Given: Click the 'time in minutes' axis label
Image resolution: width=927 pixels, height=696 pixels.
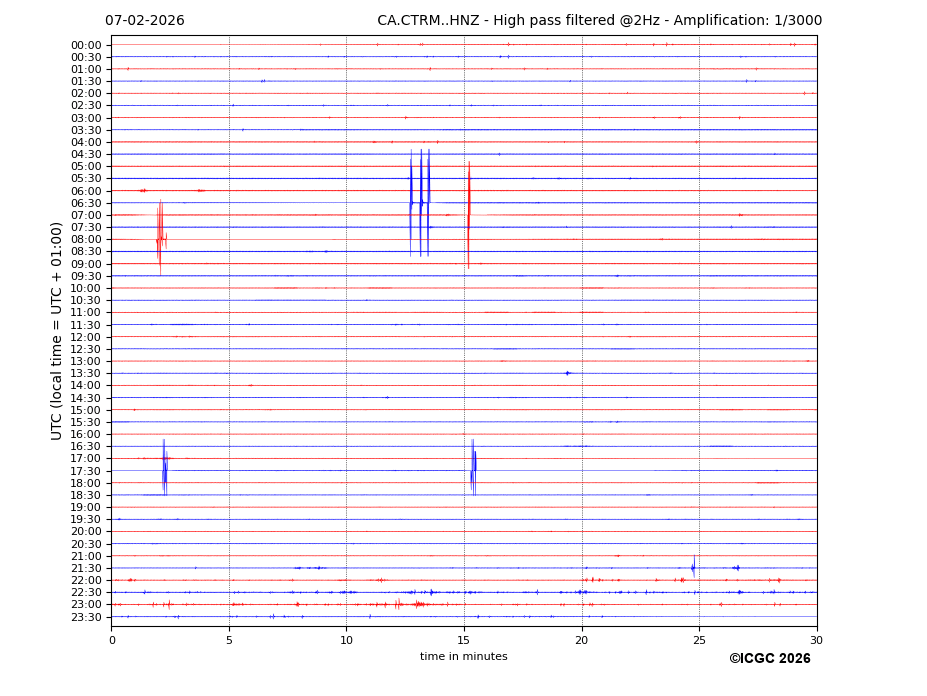Looking at the screenshot, I should (463, 657).
